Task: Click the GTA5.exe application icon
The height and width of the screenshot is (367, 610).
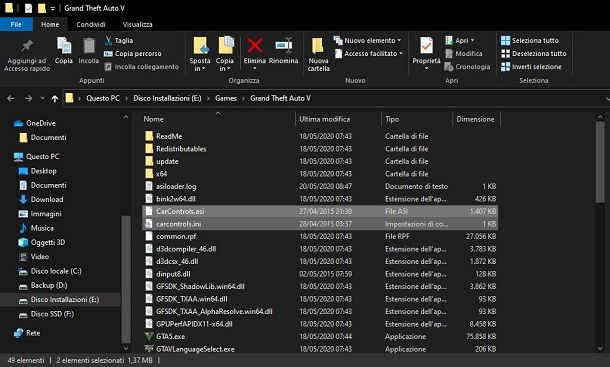Action: click(149, 337)
